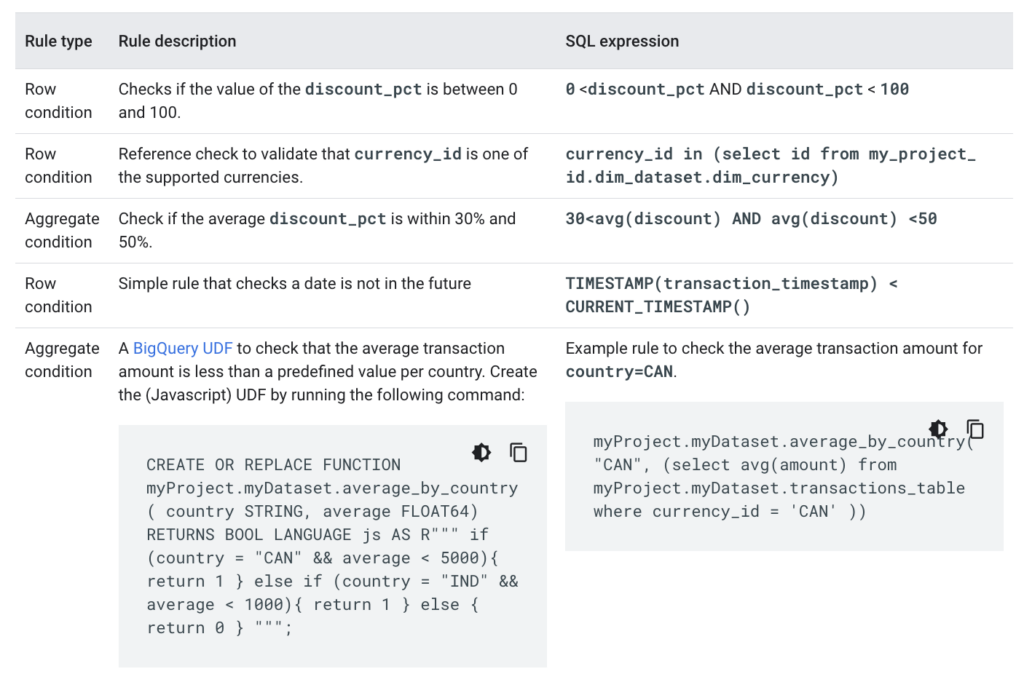Click Aggregate condition cell for average discount rule
The height and width of the screenshot is (674, 1024).
tap(62, 230)
